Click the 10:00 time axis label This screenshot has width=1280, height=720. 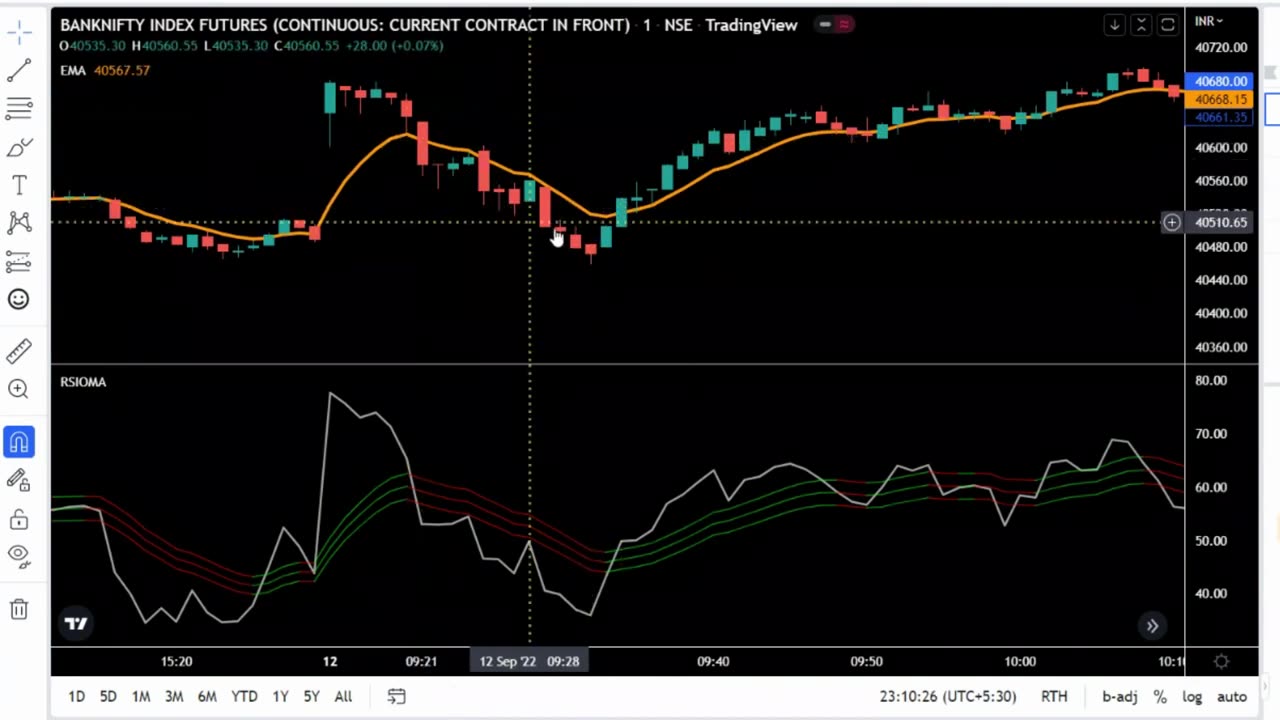click(x=1020, y=661)
